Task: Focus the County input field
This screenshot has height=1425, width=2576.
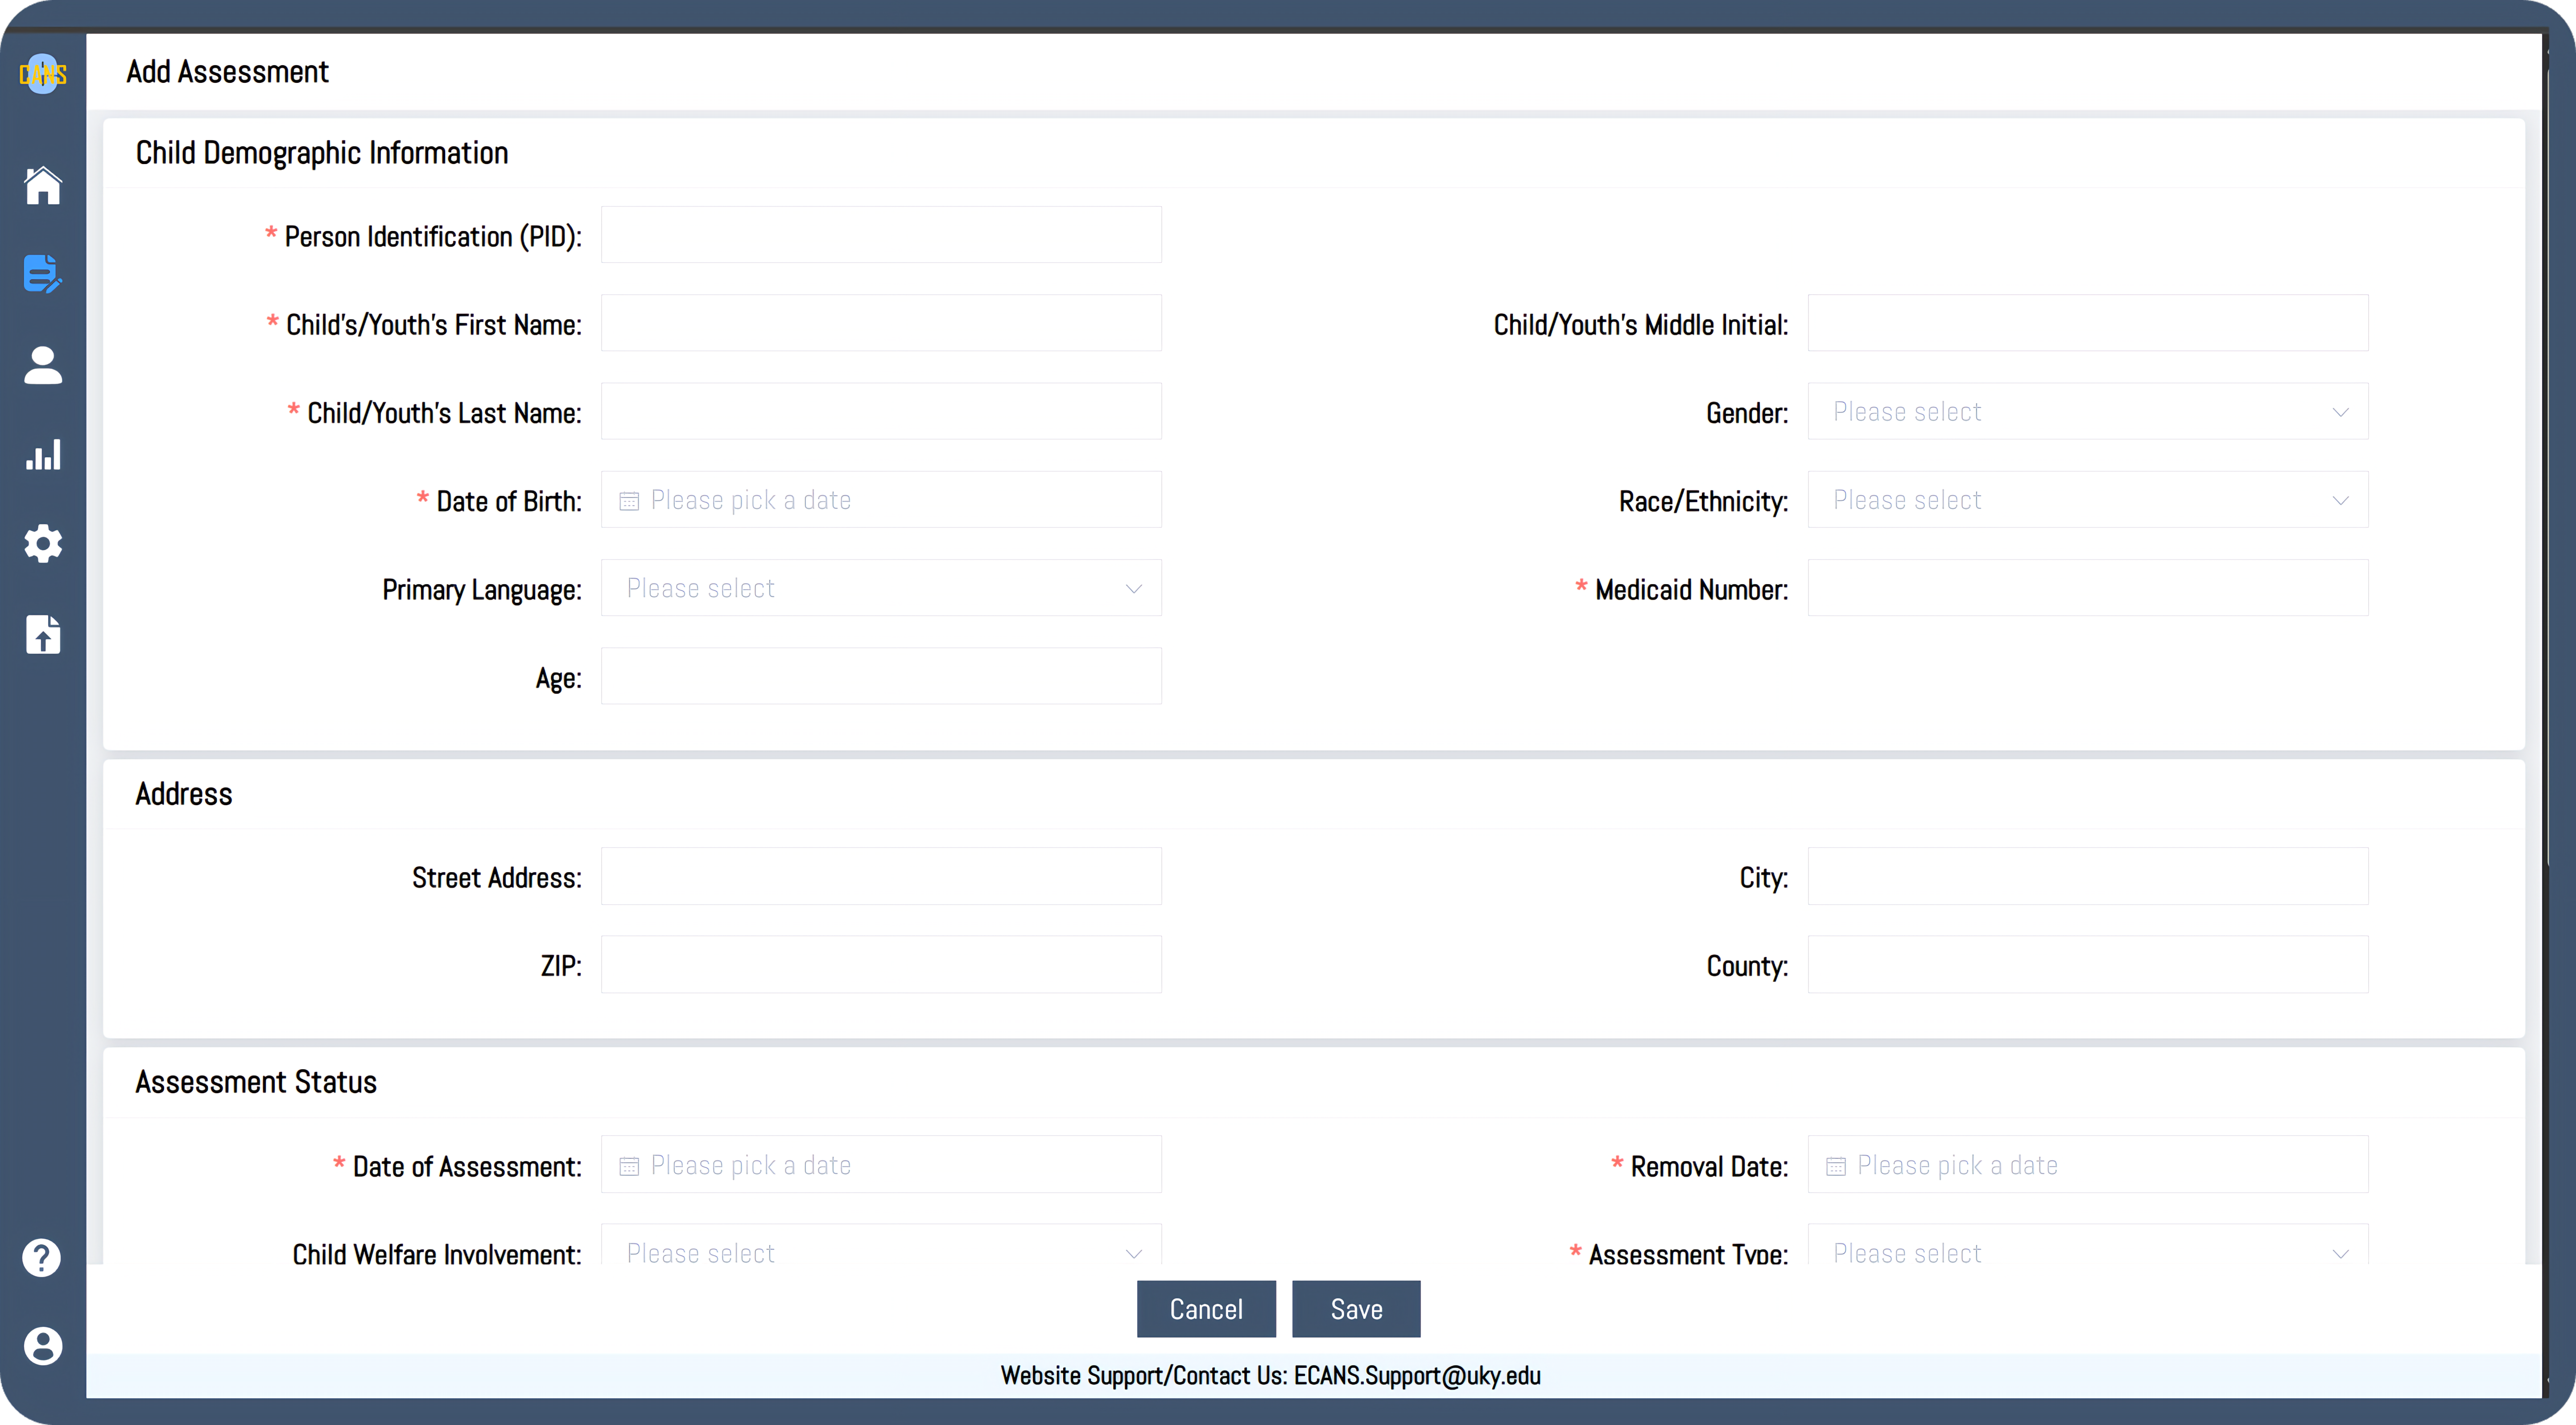Action: click(2088, 964)
